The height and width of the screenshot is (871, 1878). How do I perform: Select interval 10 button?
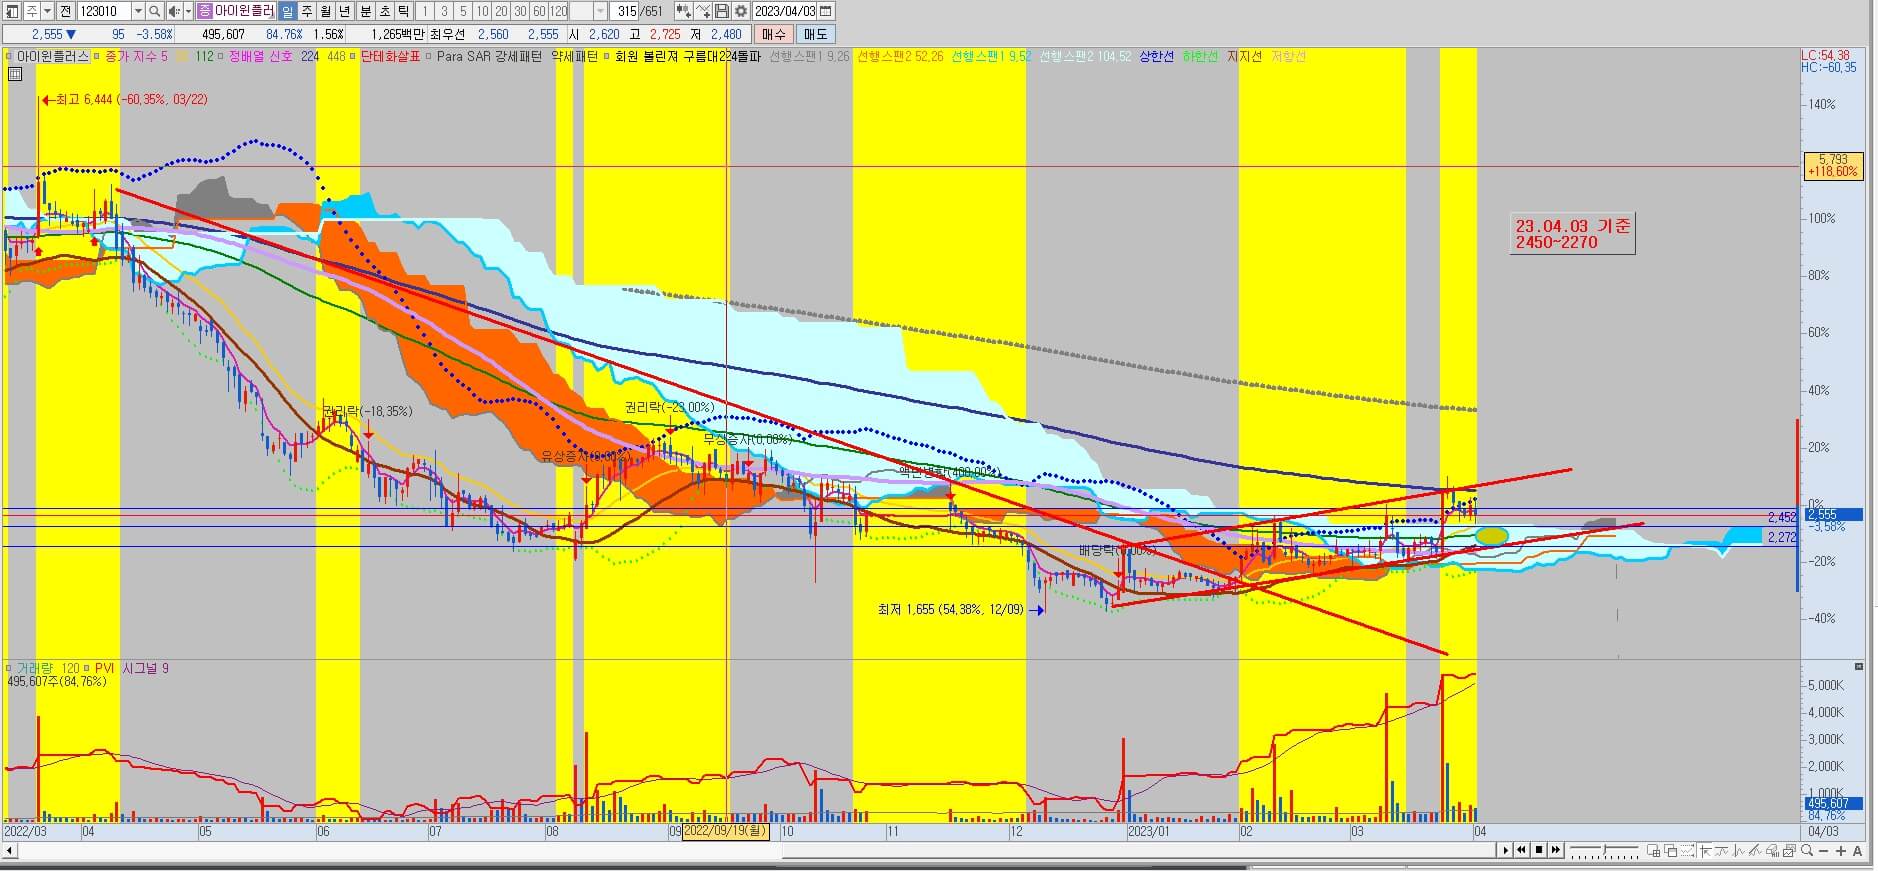482,11
